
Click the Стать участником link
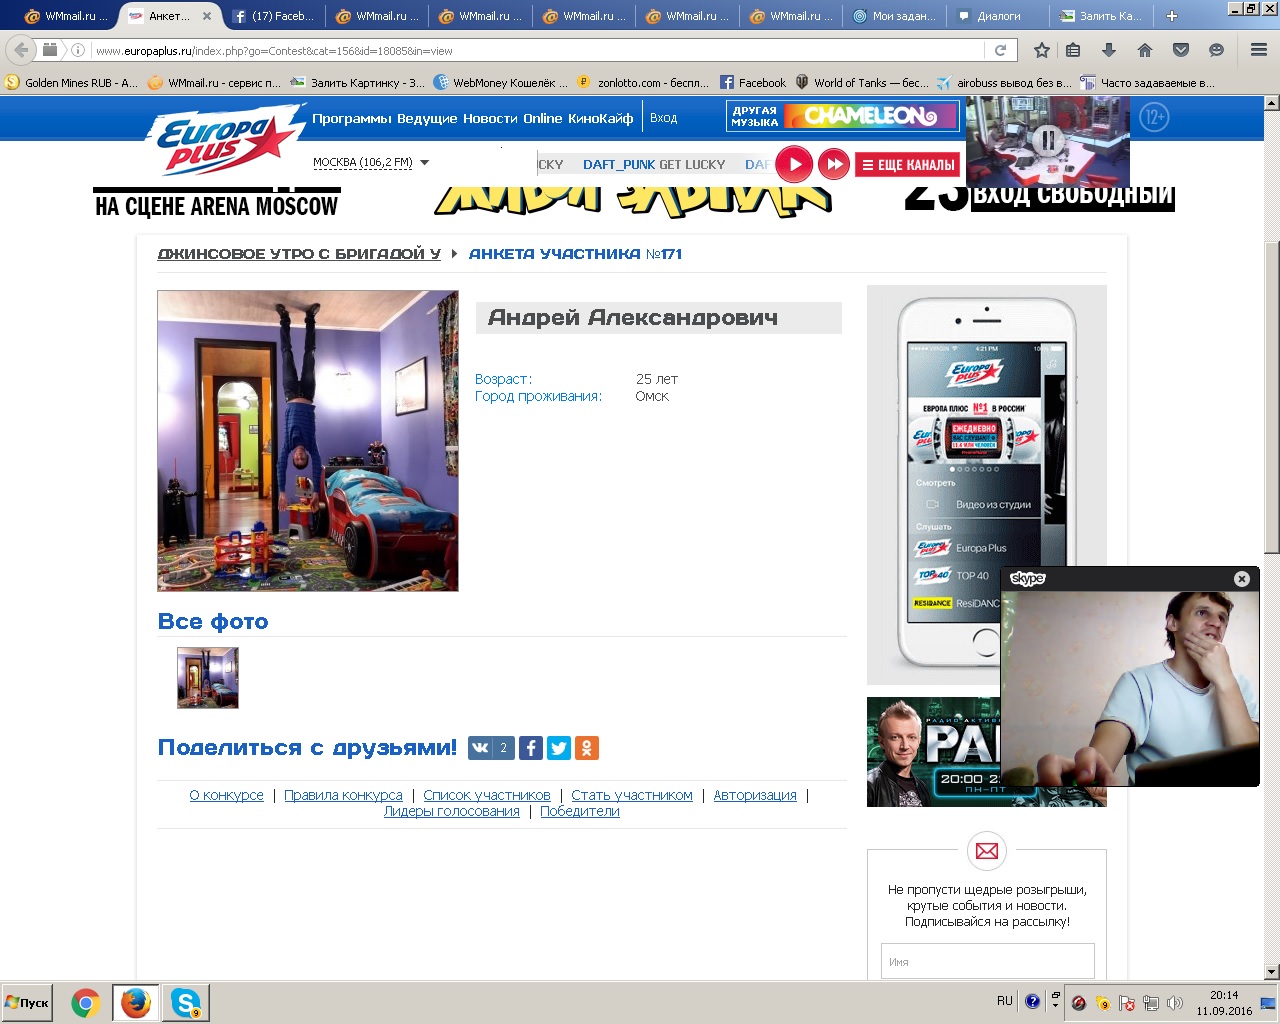point(632,795)
